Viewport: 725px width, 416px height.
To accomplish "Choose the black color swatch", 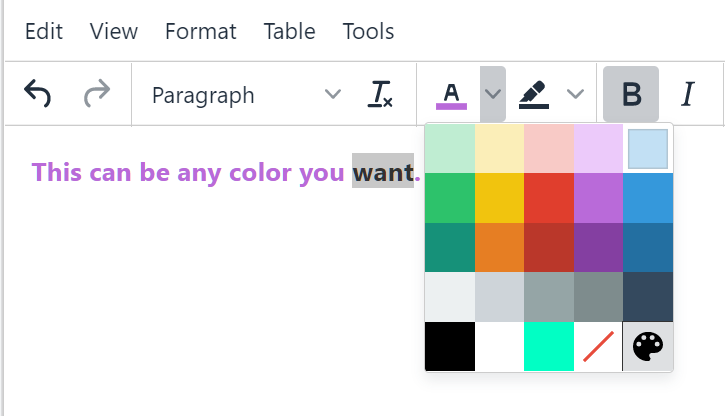I will point(450,347).
